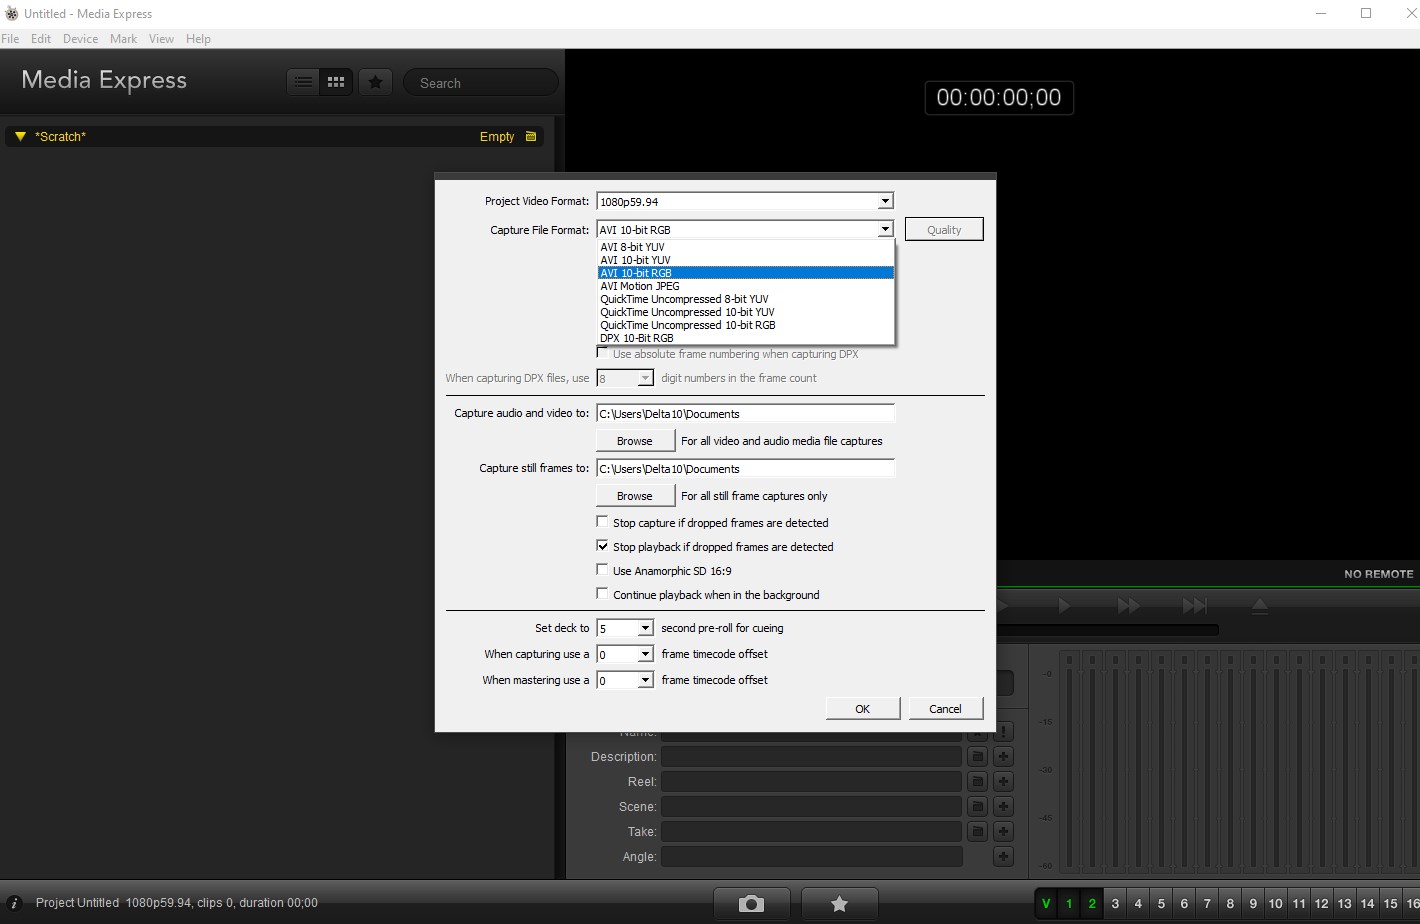Click the clapper icon beside Scene field
Screen dimensions: 1420x924
[978, 807]
